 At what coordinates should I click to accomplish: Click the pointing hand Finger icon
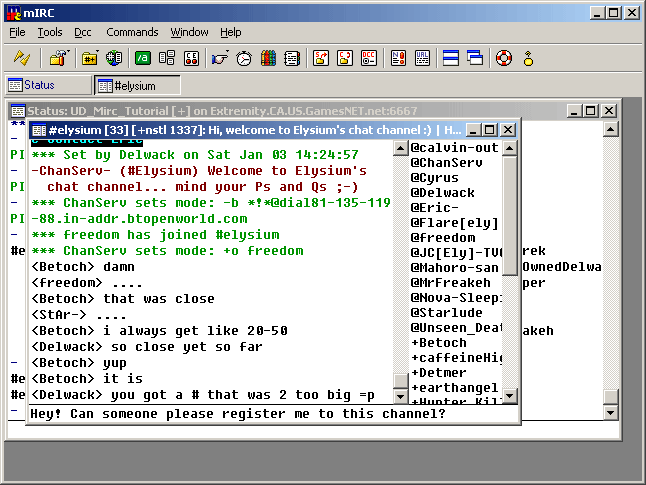click(220, 58)
